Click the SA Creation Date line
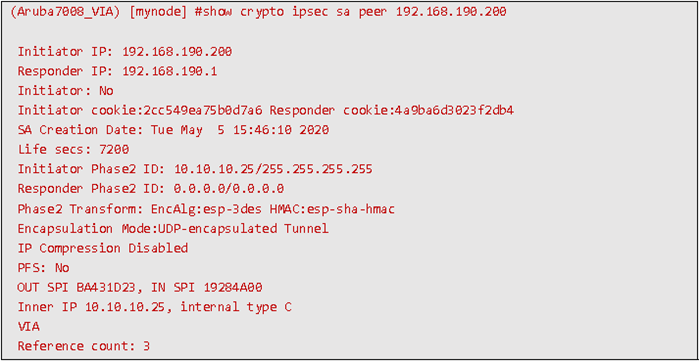The height and width of the screenshot is (363, 700). (x=173, y=130)
